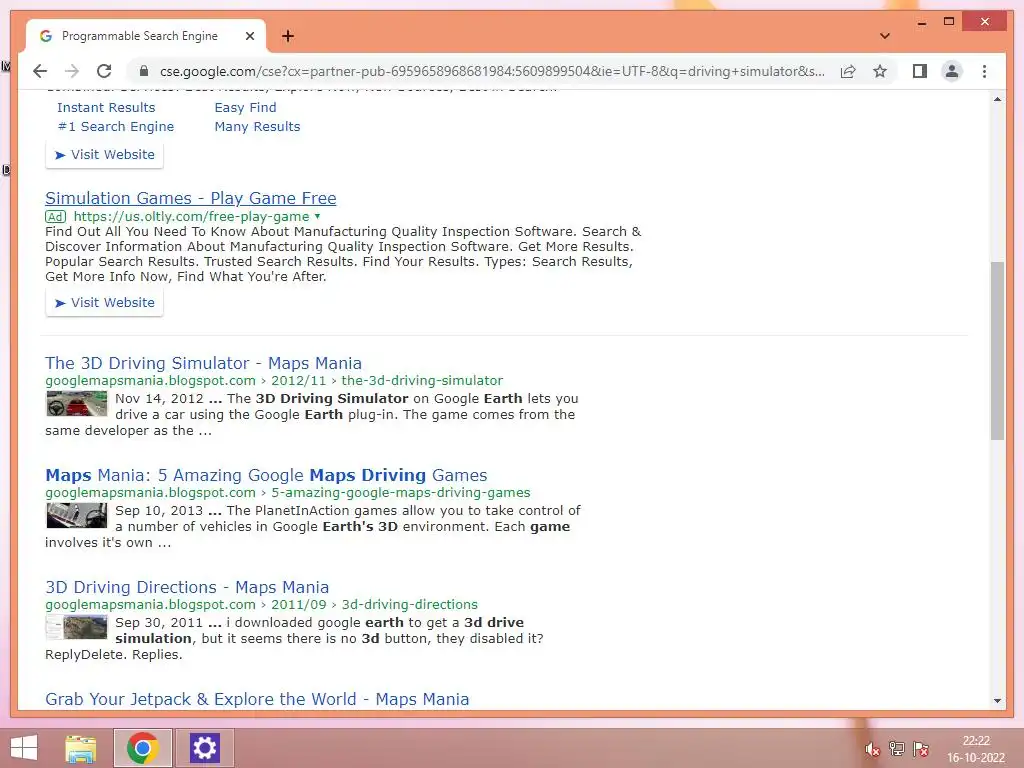The image size is (1024, 768).
Task: Open Chrome's three-dot menu
Action: (984, 71)
